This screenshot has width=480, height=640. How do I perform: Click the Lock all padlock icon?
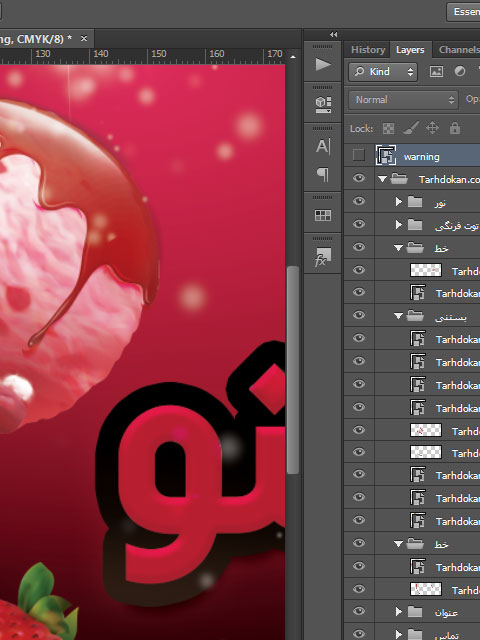455,128
